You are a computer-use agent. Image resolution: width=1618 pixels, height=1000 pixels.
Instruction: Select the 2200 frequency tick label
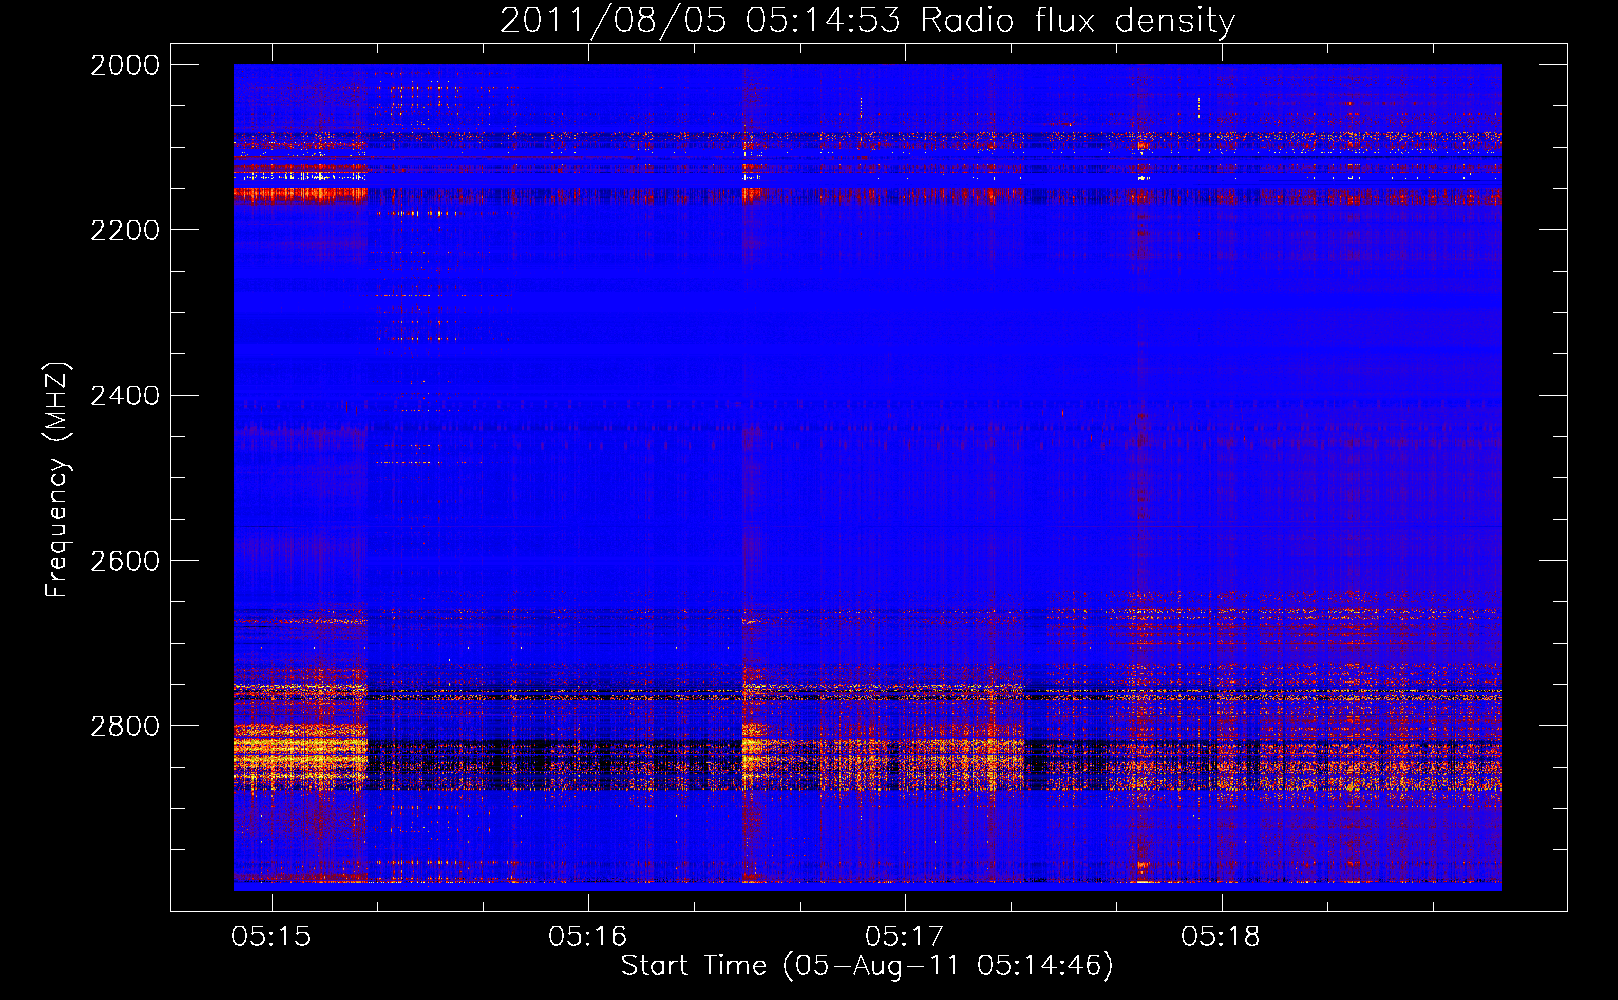(x=125, y=230)
